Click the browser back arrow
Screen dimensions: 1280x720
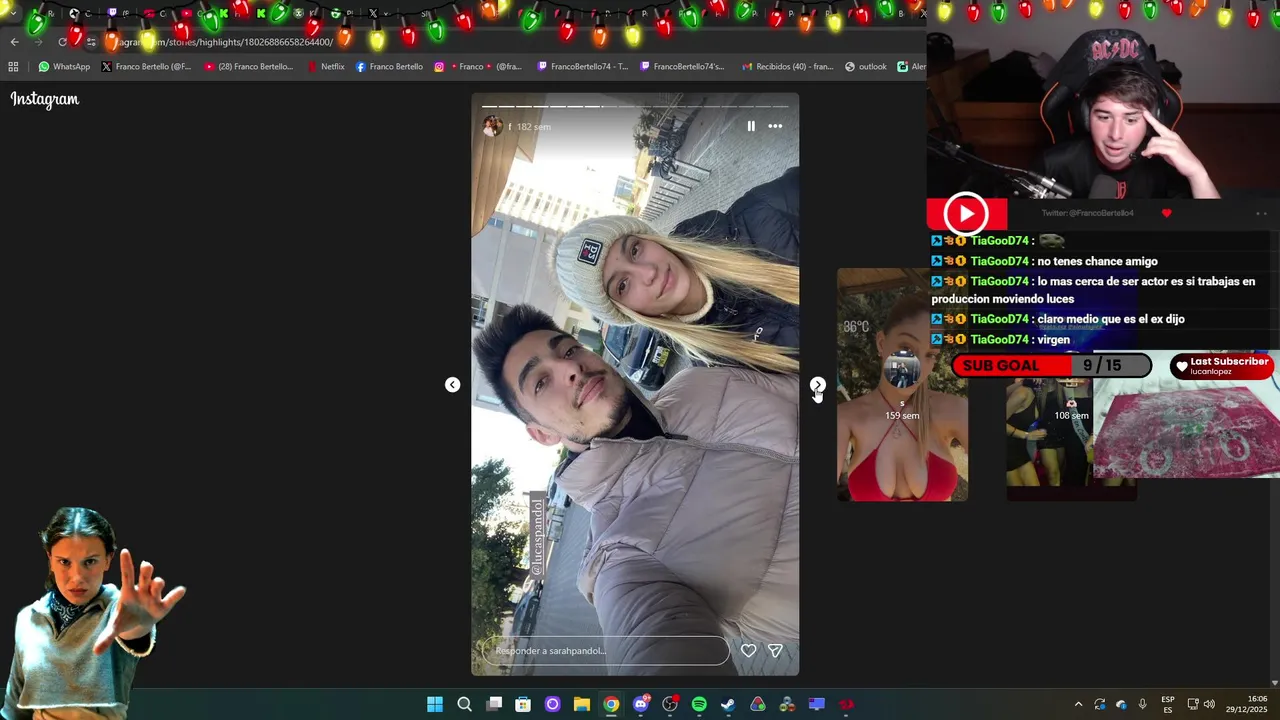click(14, 42)
